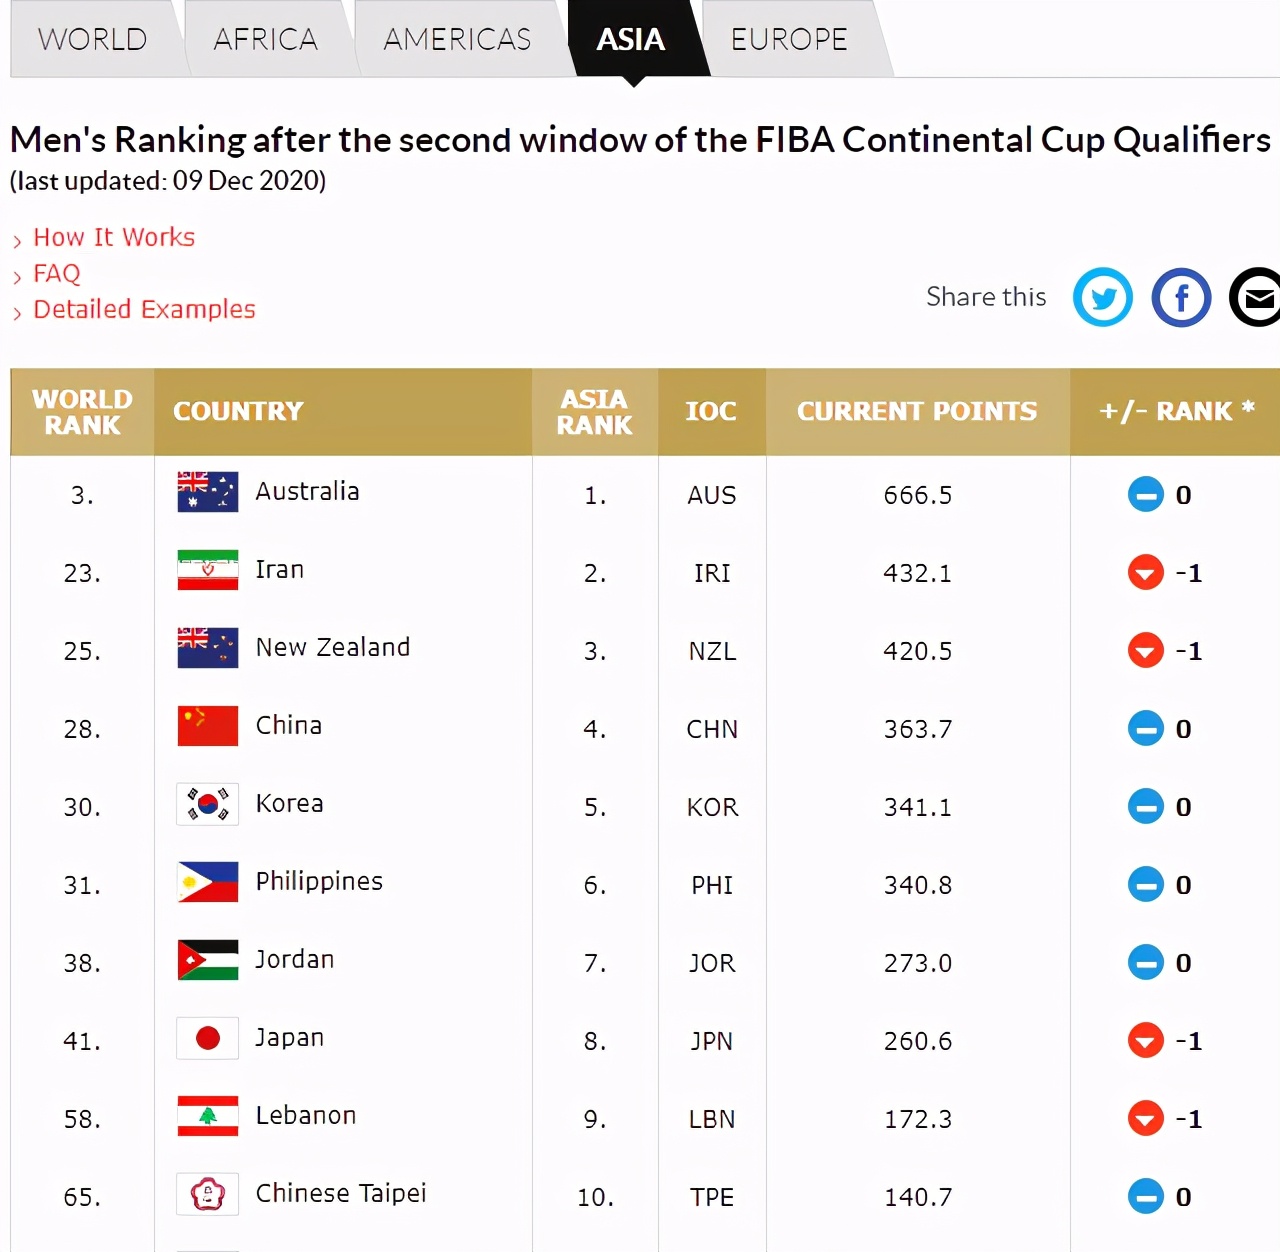Viewport: 1280px width, 1252px height.
Task: Click Japan's red down-arrow rank icon
Action: [x=1146, y=1041]
